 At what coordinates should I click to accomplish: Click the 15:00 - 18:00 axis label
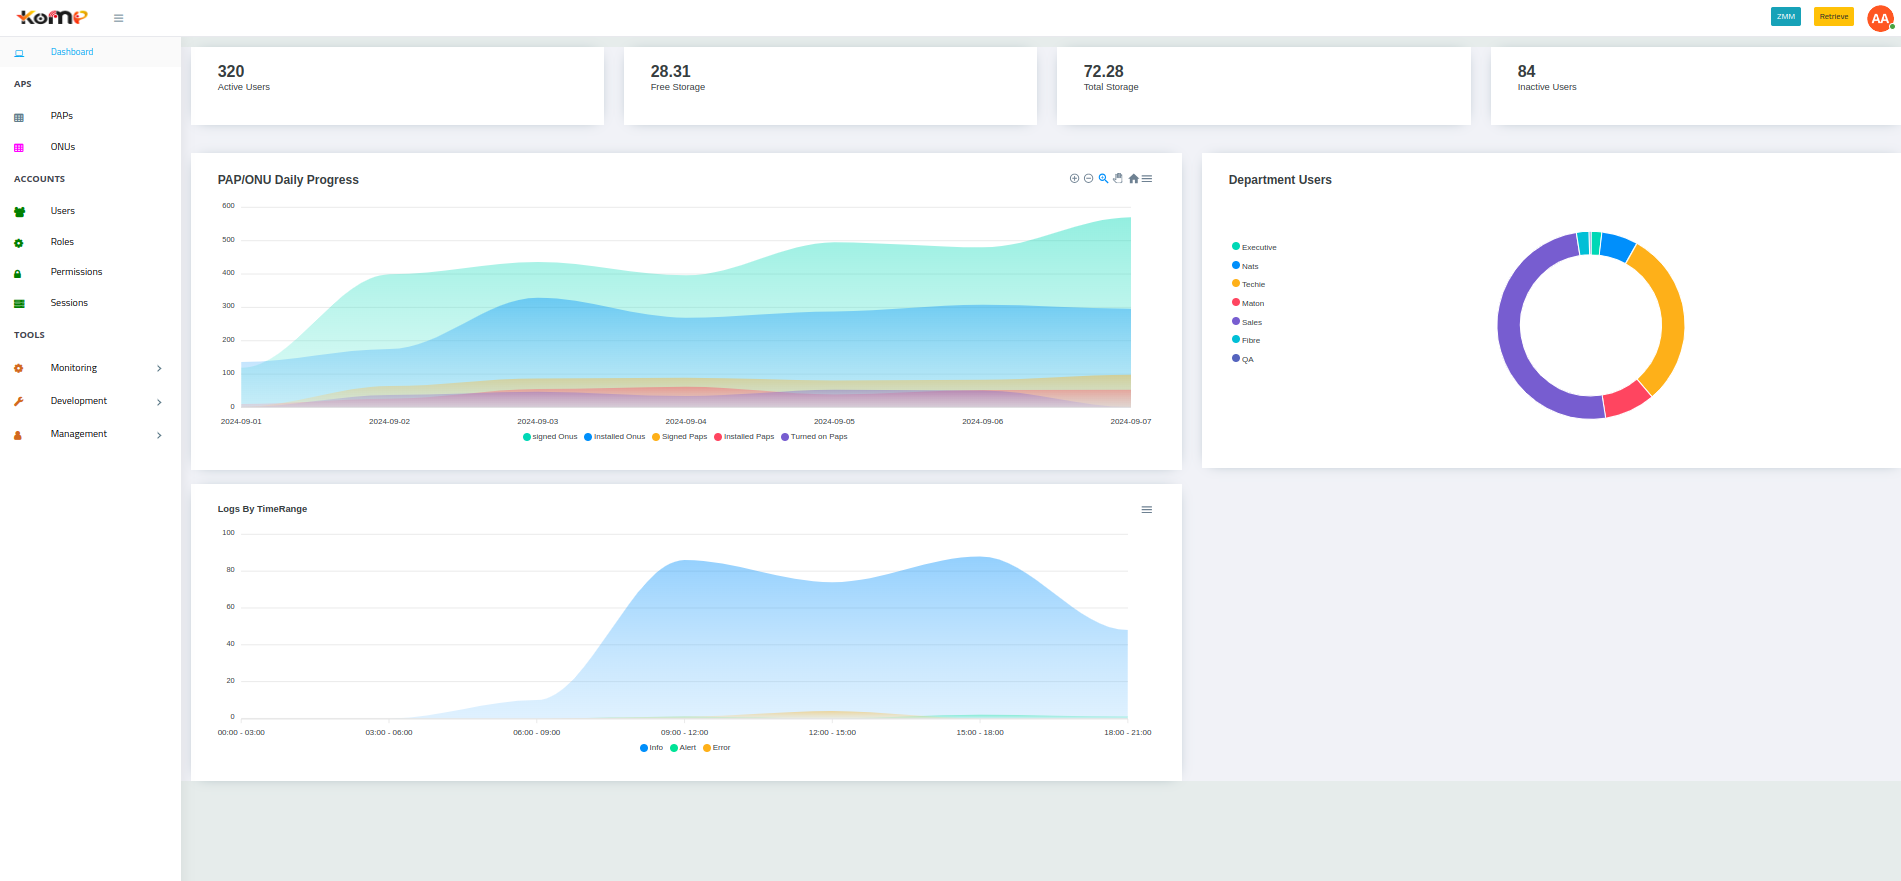click(x=980, y=733)
